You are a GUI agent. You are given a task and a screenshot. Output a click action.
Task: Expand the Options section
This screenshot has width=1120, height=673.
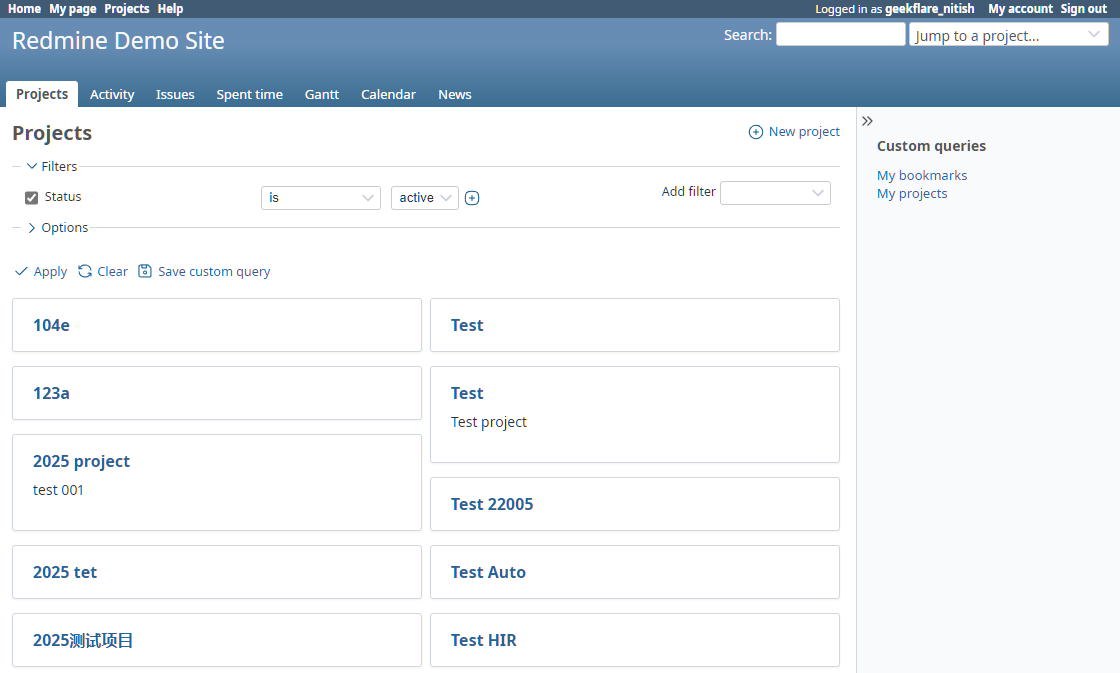pyautogui.click(x=57, y=228)
